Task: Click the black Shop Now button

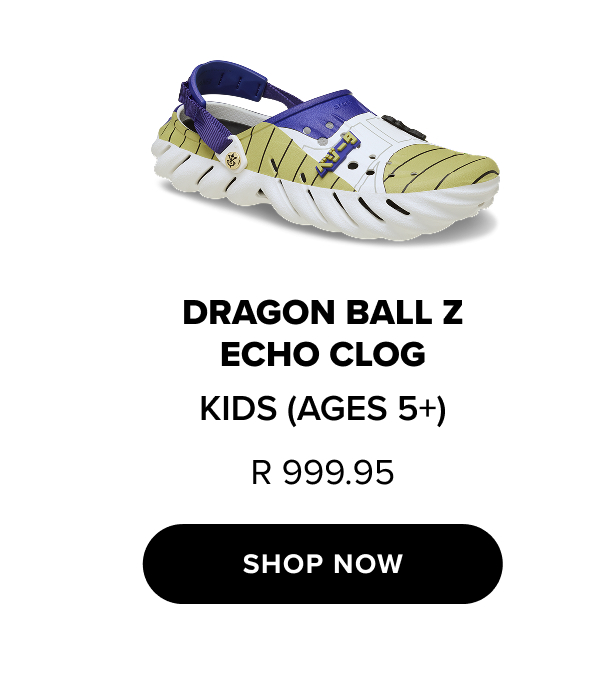Action: (322, 564)
